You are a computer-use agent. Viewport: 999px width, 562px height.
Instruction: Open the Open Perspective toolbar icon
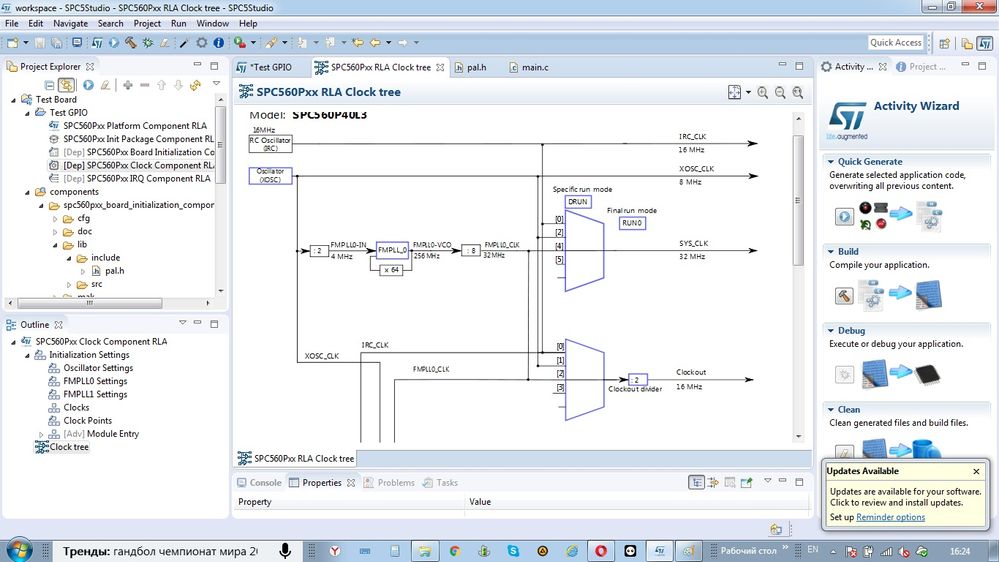[x=945, y=43]
